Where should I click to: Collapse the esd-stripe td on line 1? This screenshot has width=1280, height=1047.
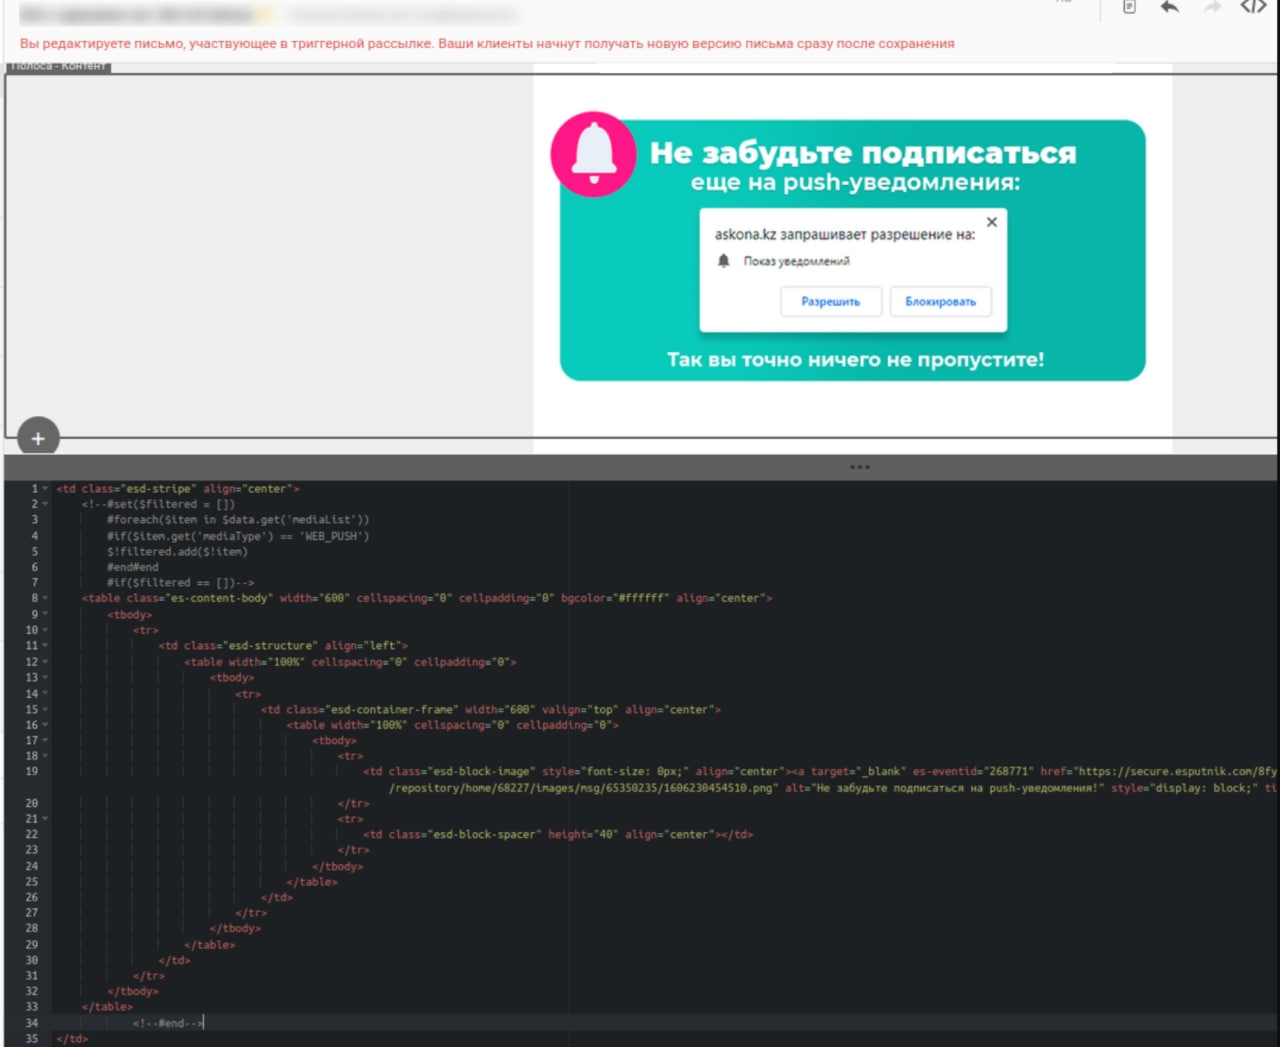pos(45,489)
